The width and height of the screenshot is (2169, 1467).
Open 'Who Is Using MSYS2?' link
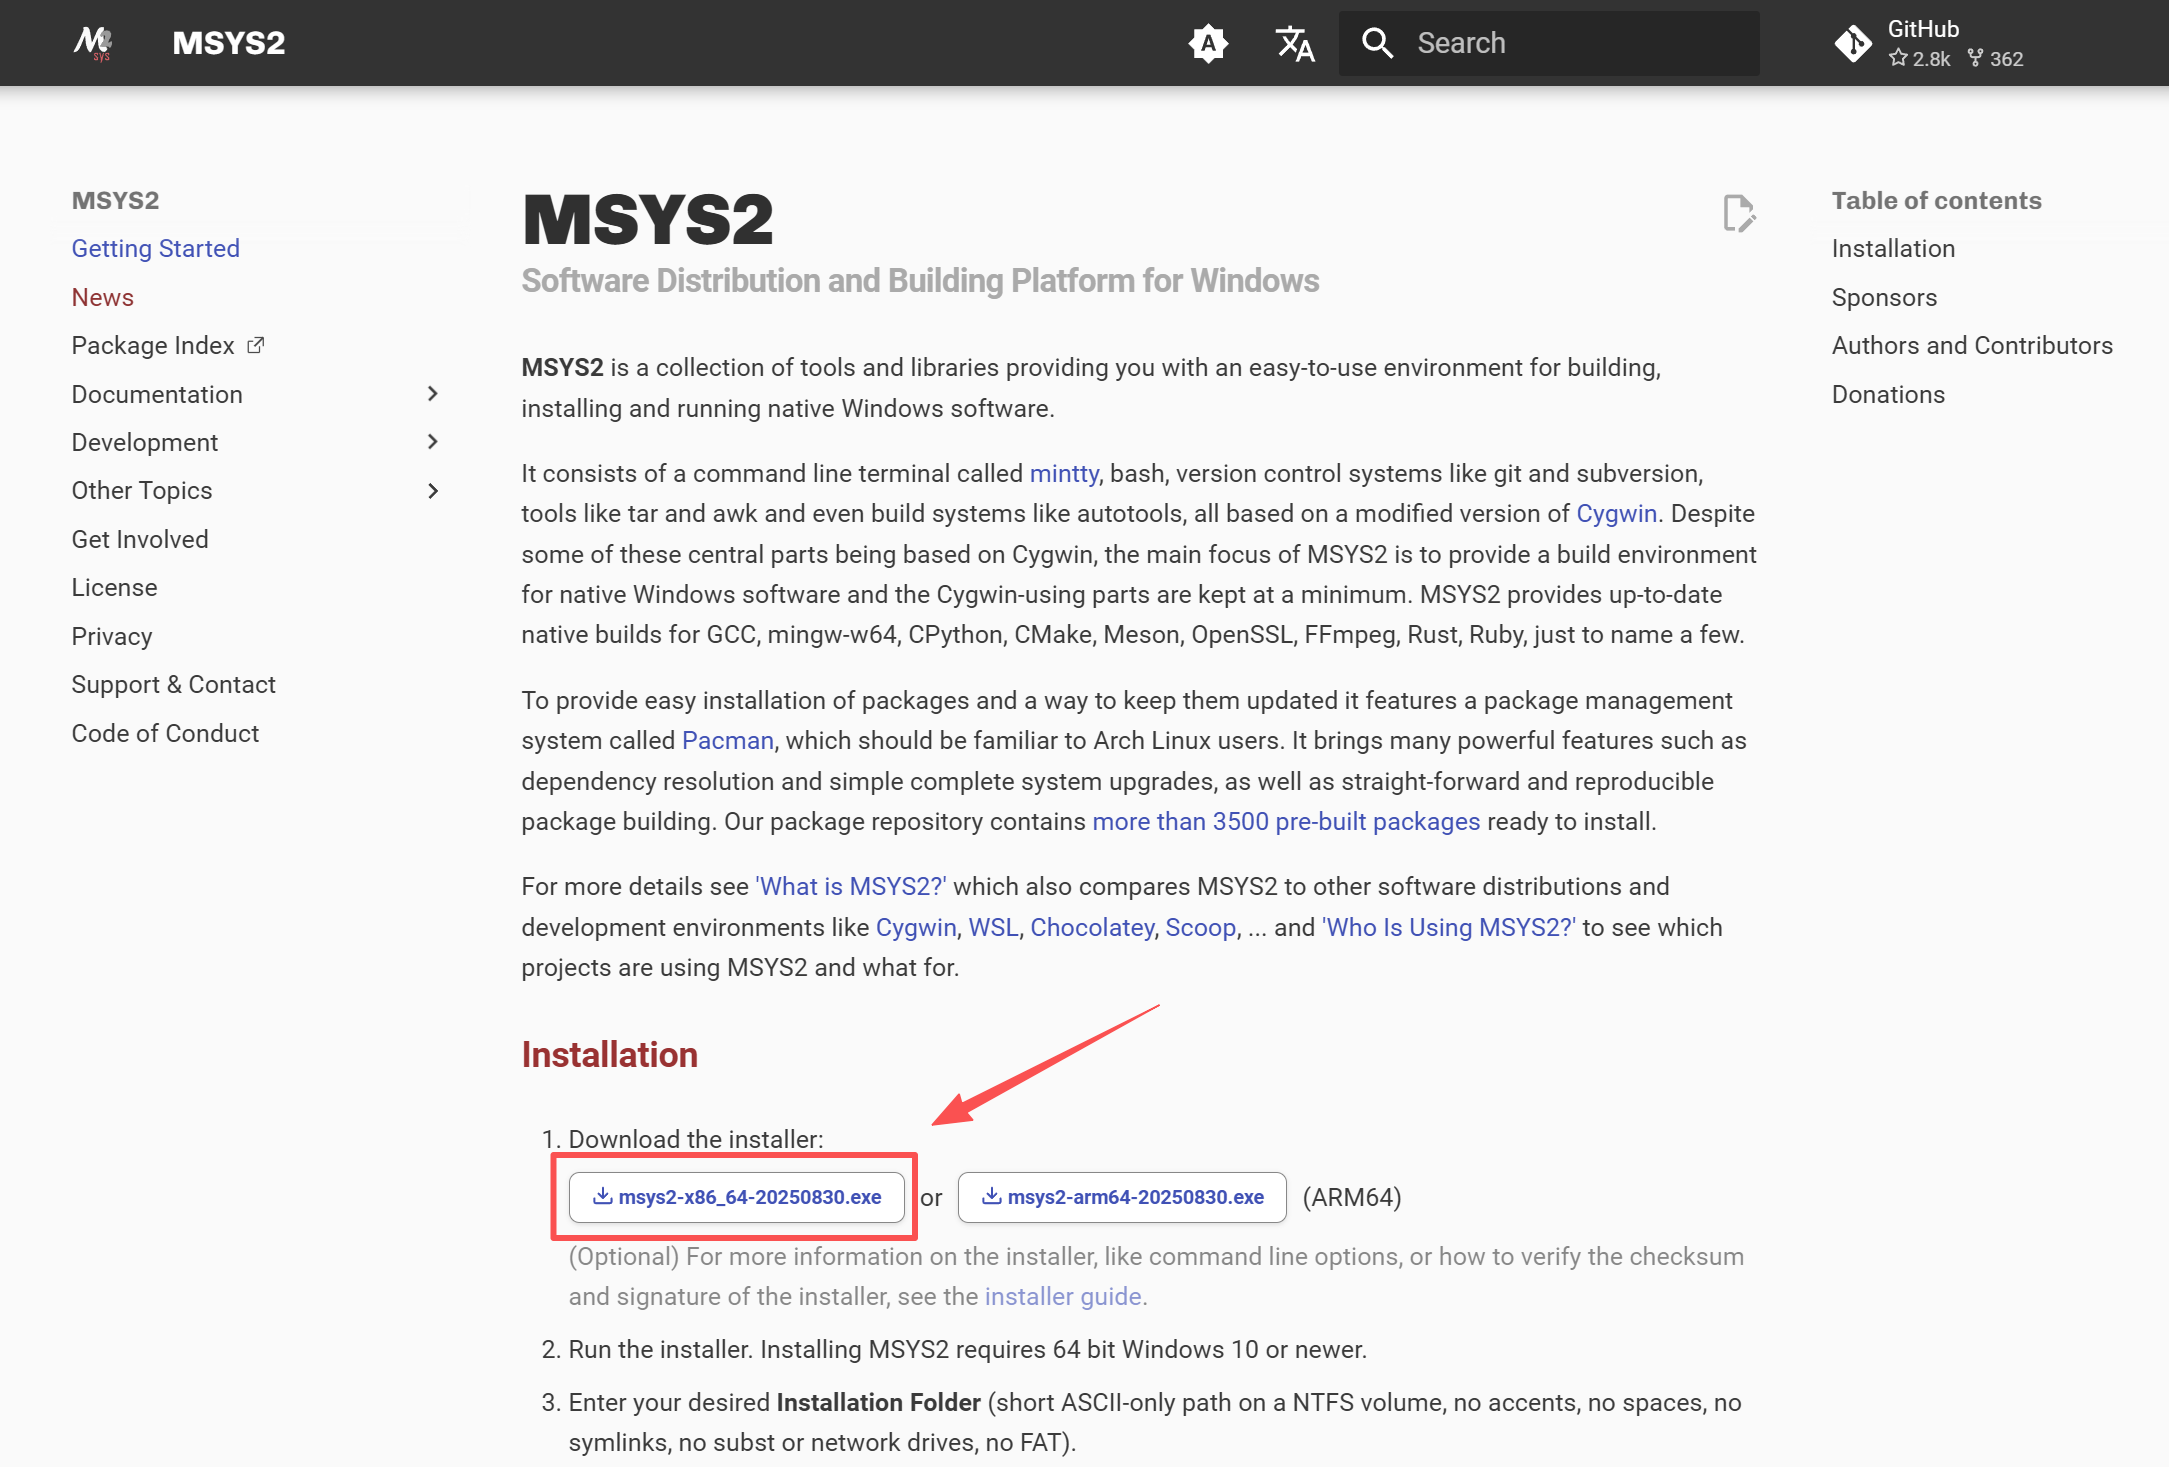[1449, 927]
